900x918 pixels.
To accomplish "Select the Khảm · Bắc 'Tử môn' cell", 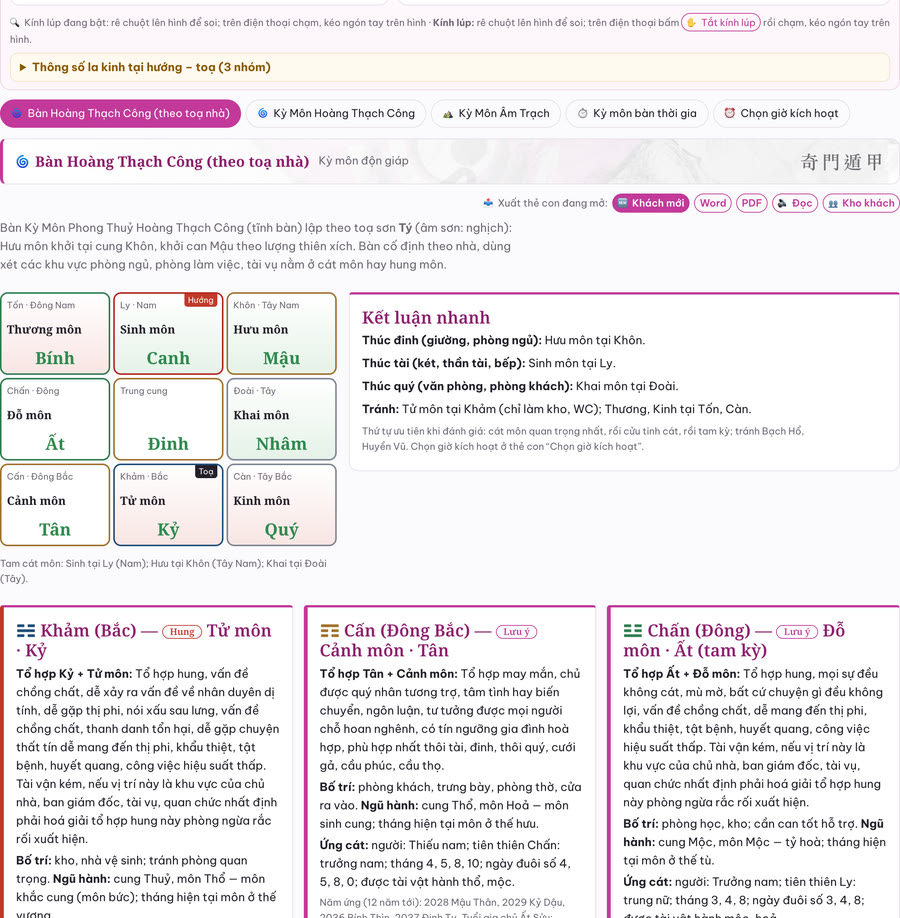I will click(168, 505).
